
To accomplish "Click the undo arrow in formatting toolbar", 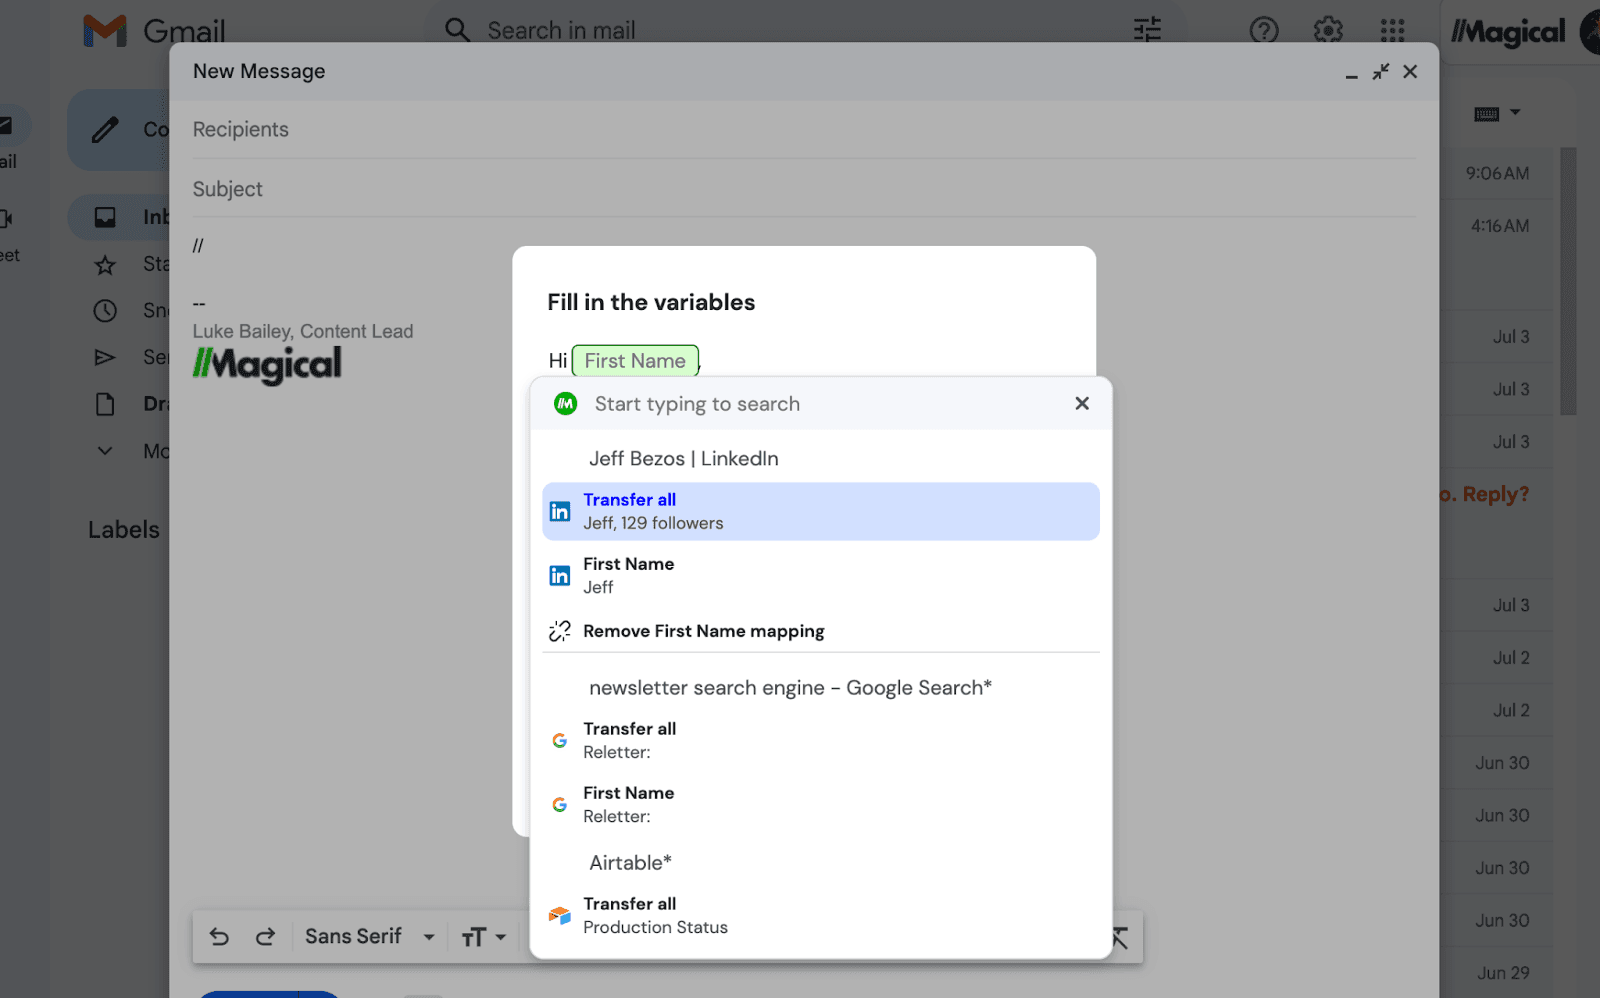I will [219, 937].
